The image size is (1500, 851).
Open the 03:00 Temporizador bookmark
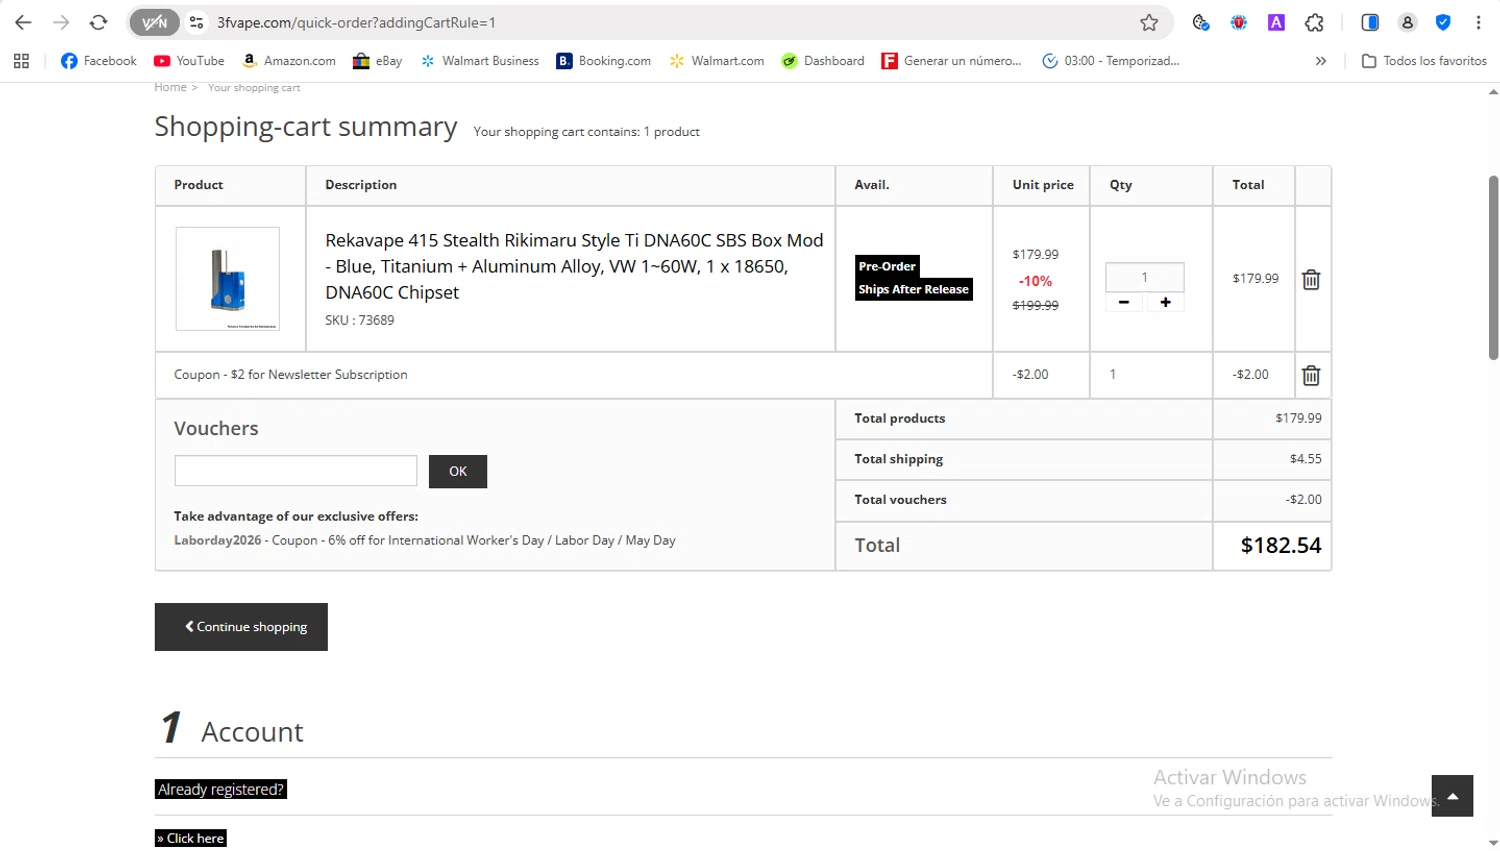[x=1110, y=61]
